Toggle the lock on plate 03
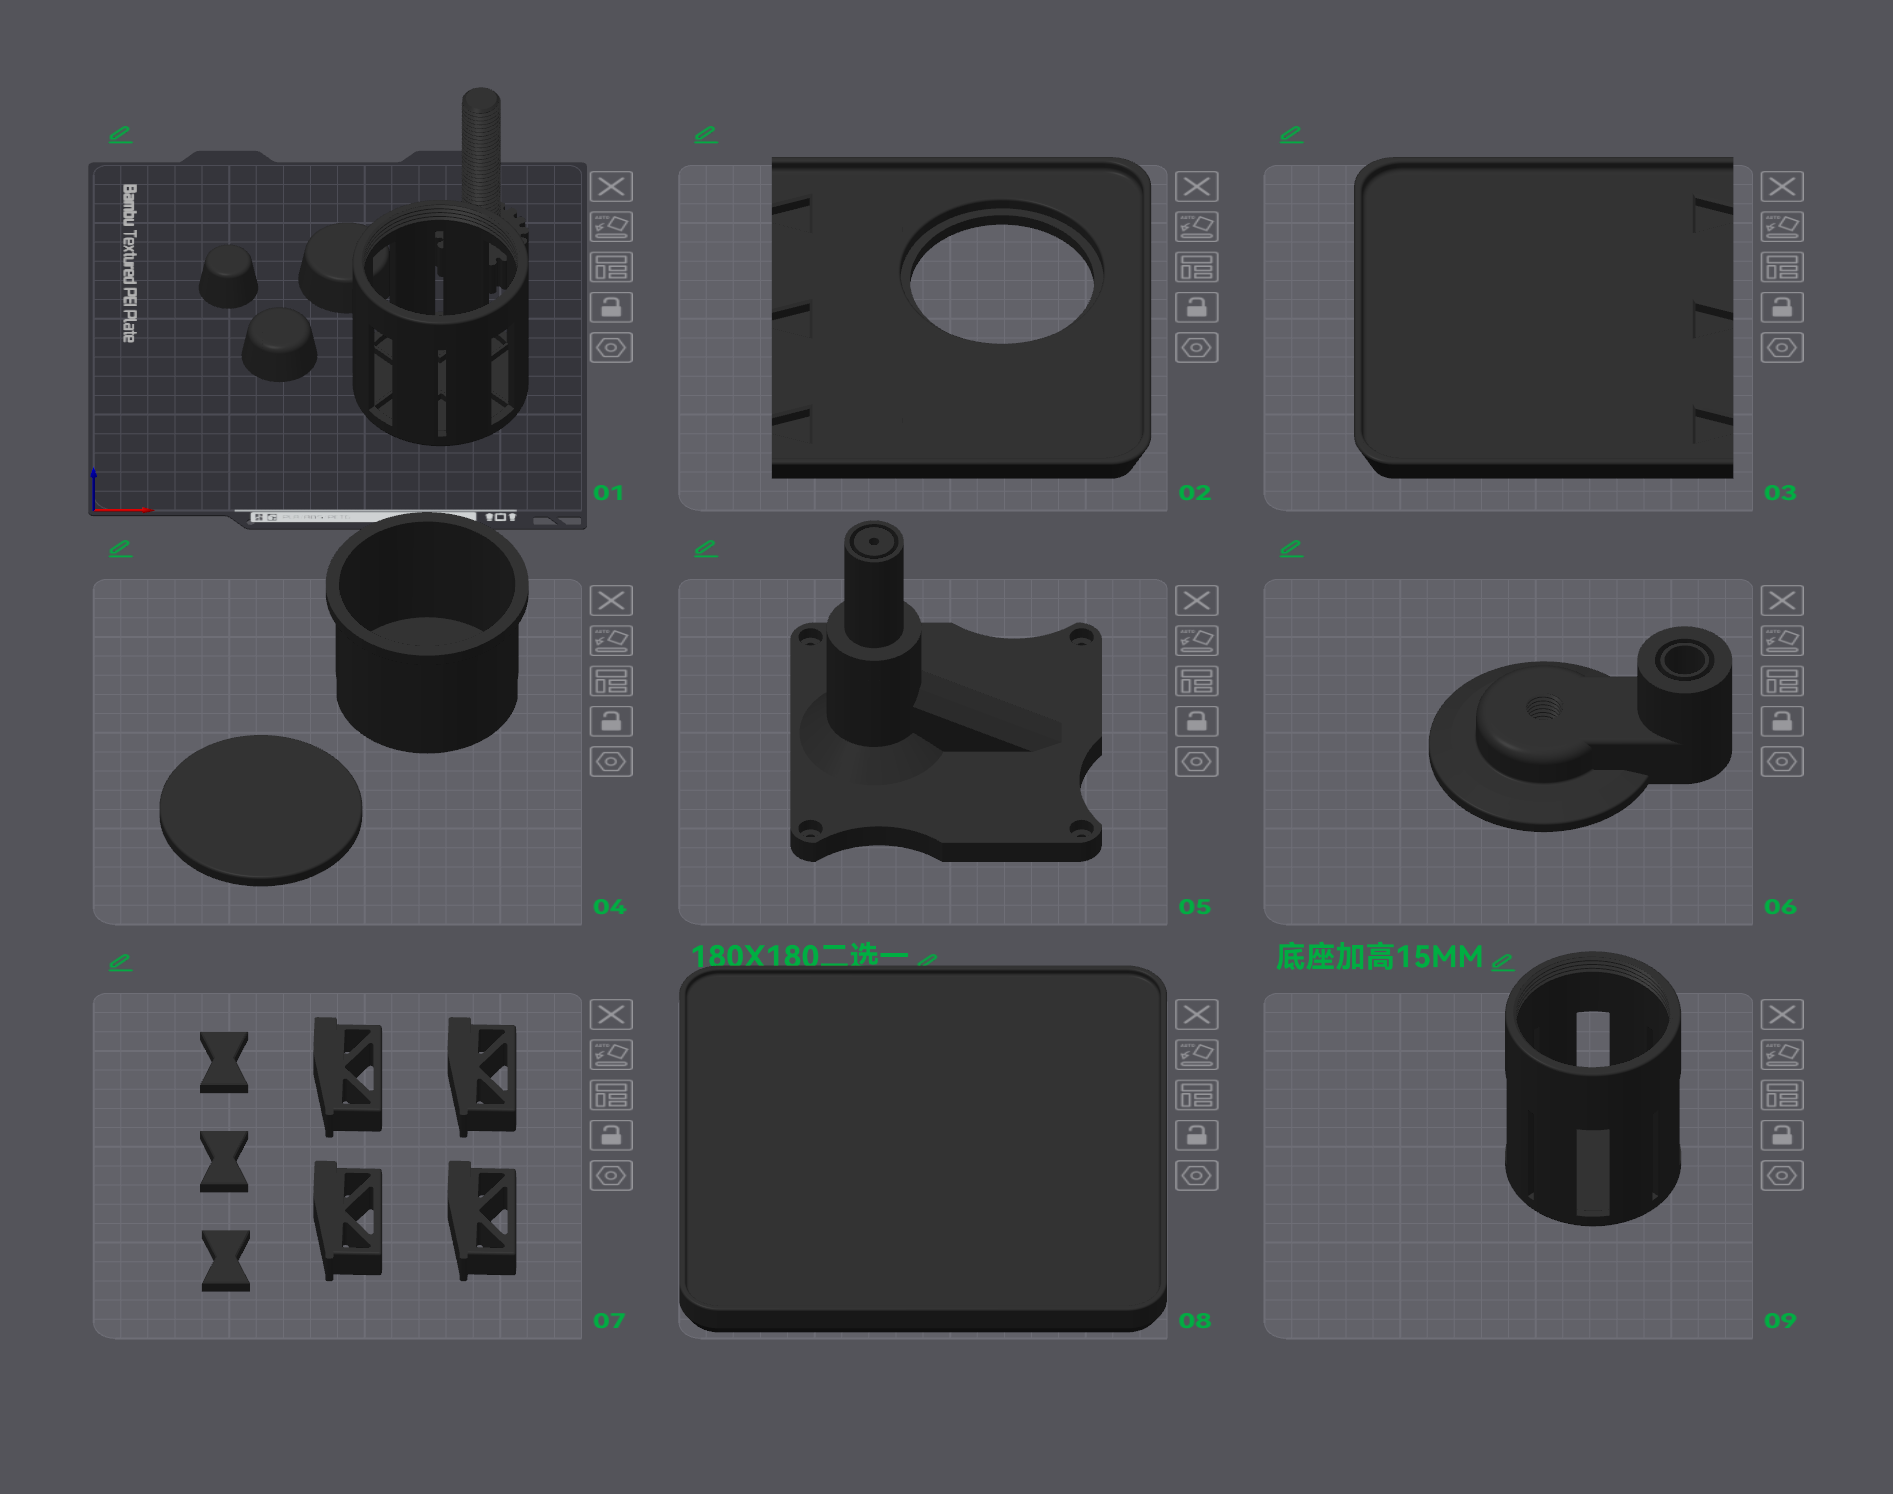Screen dimensions: 1893x1494 (x=1782, y=307)
